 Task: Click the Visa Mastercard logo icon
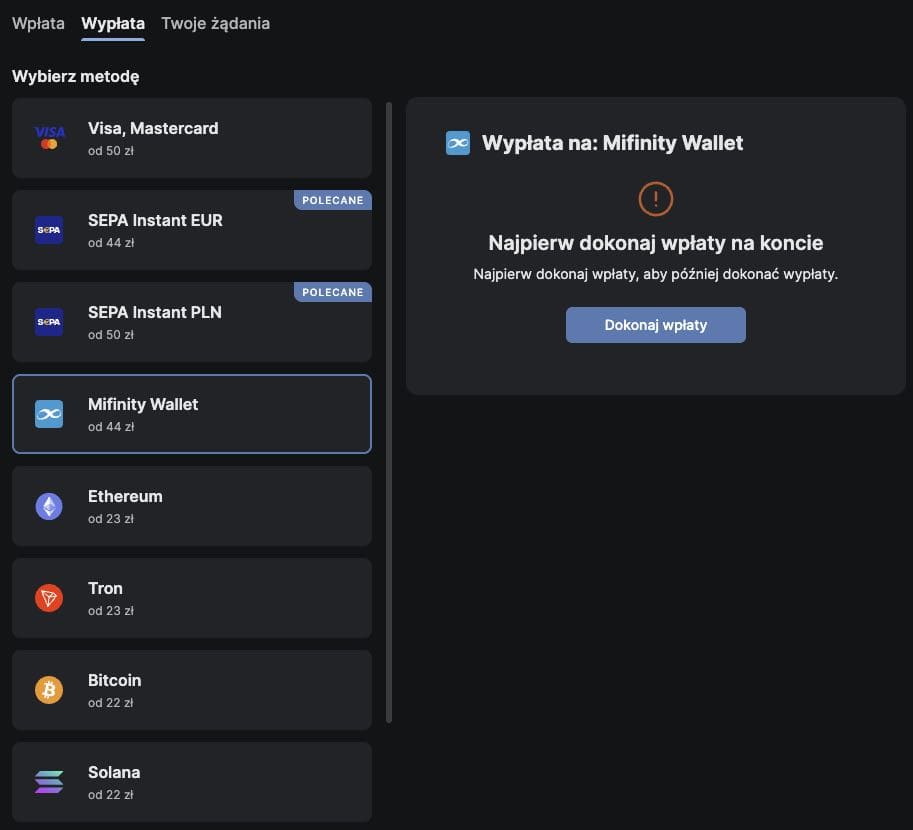point(49,138)
